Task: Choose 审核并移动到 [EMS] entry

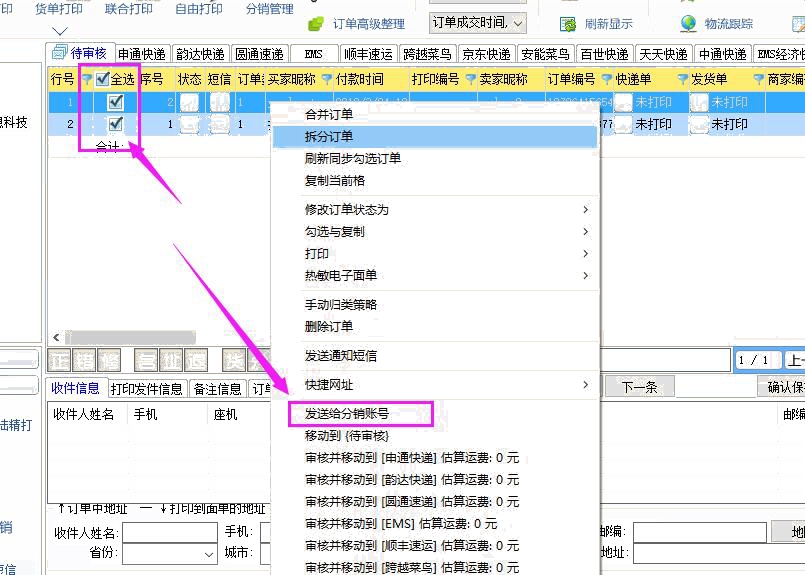Action: [x=435, y=524]
